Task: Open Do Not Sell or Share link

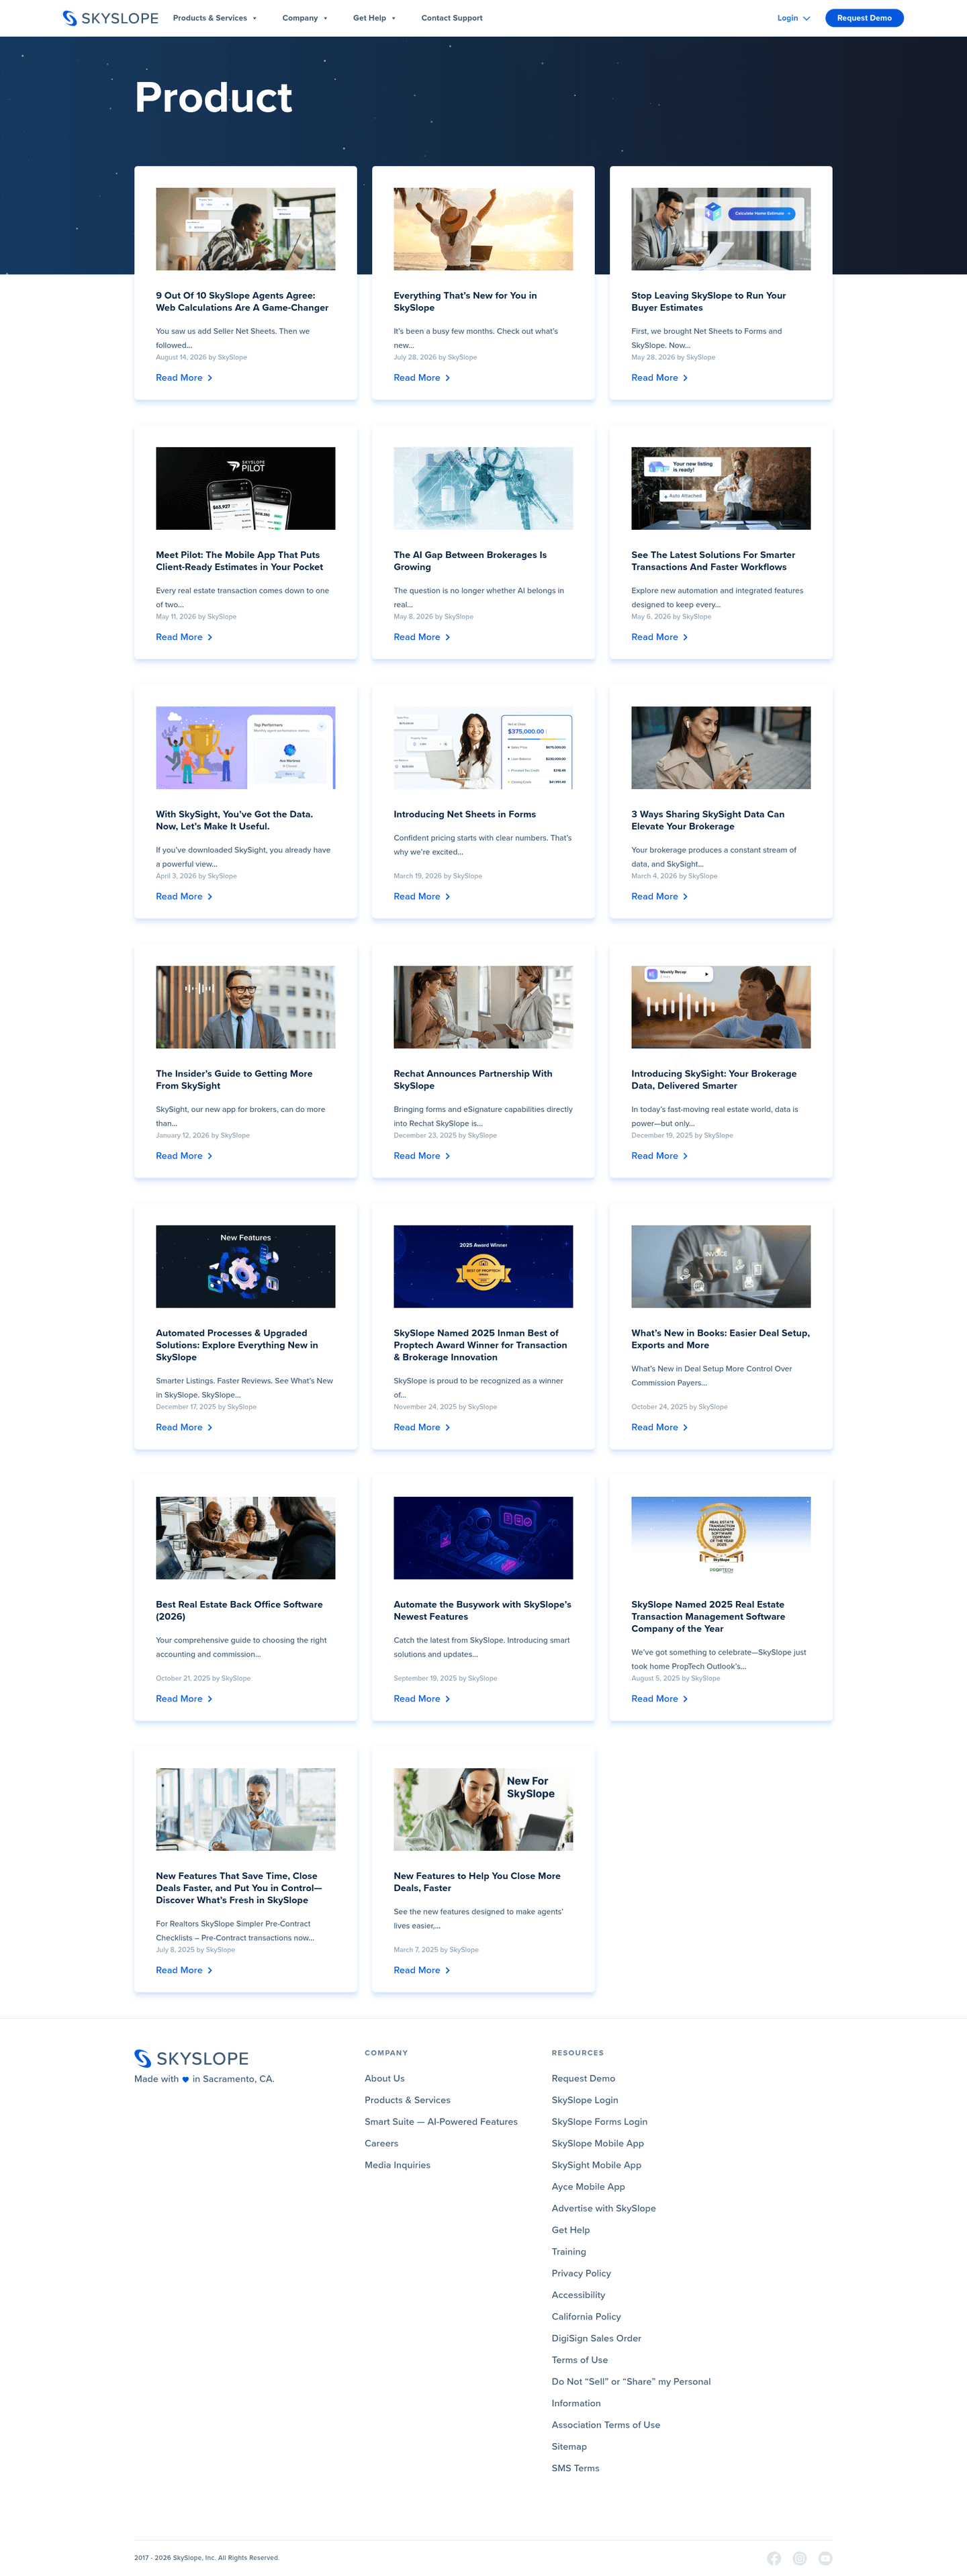Action: (631, 2392)
